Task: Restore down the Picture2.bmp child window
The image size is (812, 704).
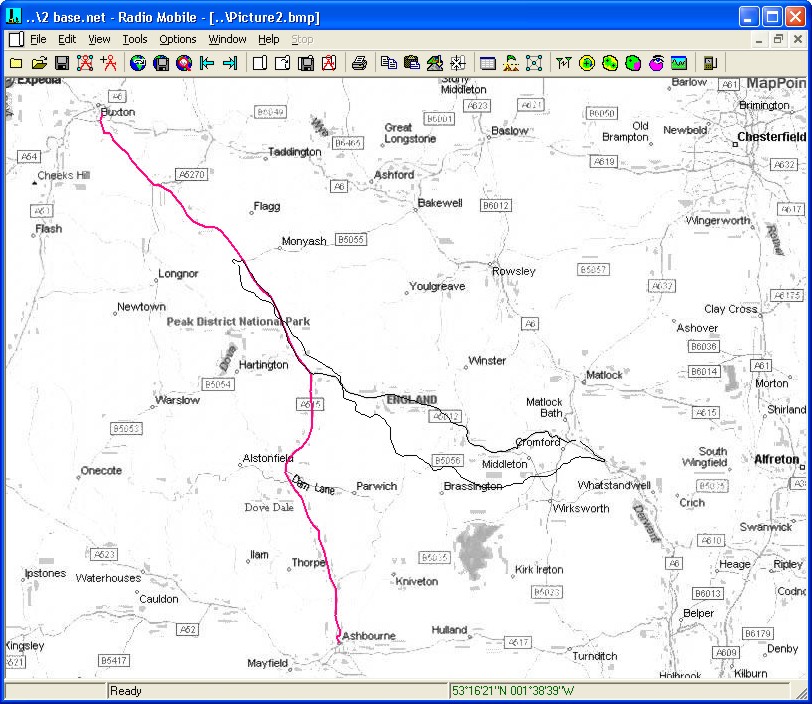Action: pos(778,39)
